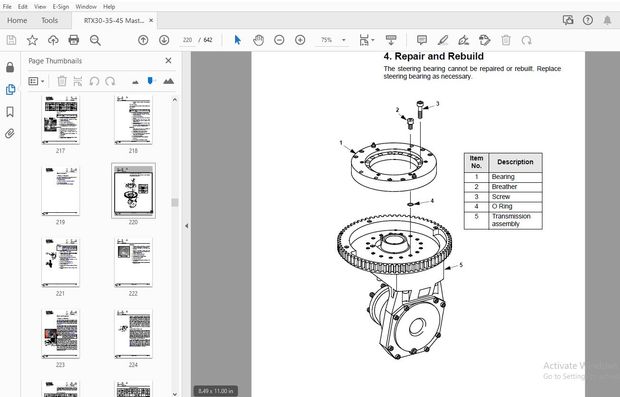Rotate page counterclockwise in thumbnails panel
The width and height of the screenshot is (620, 397).
[x=94, y=81]
